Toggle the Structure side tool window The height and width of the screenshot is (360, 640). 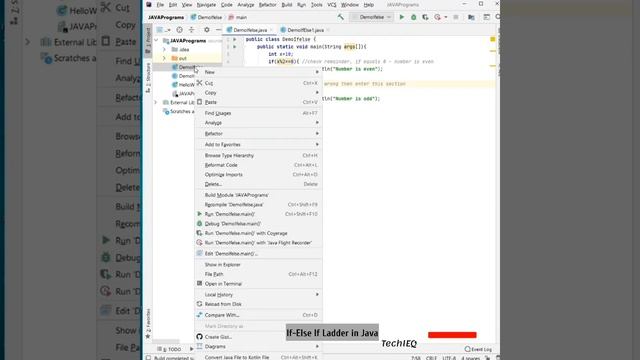click(x=148, y=78)
